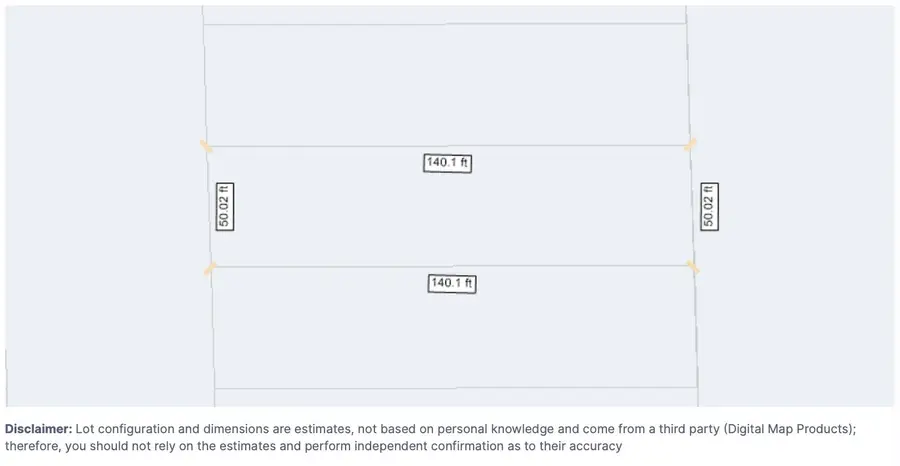This screenshot has width=900, height=466.
Task: Click the top boundary line of measured lot
Action: [x=448, y=146]
